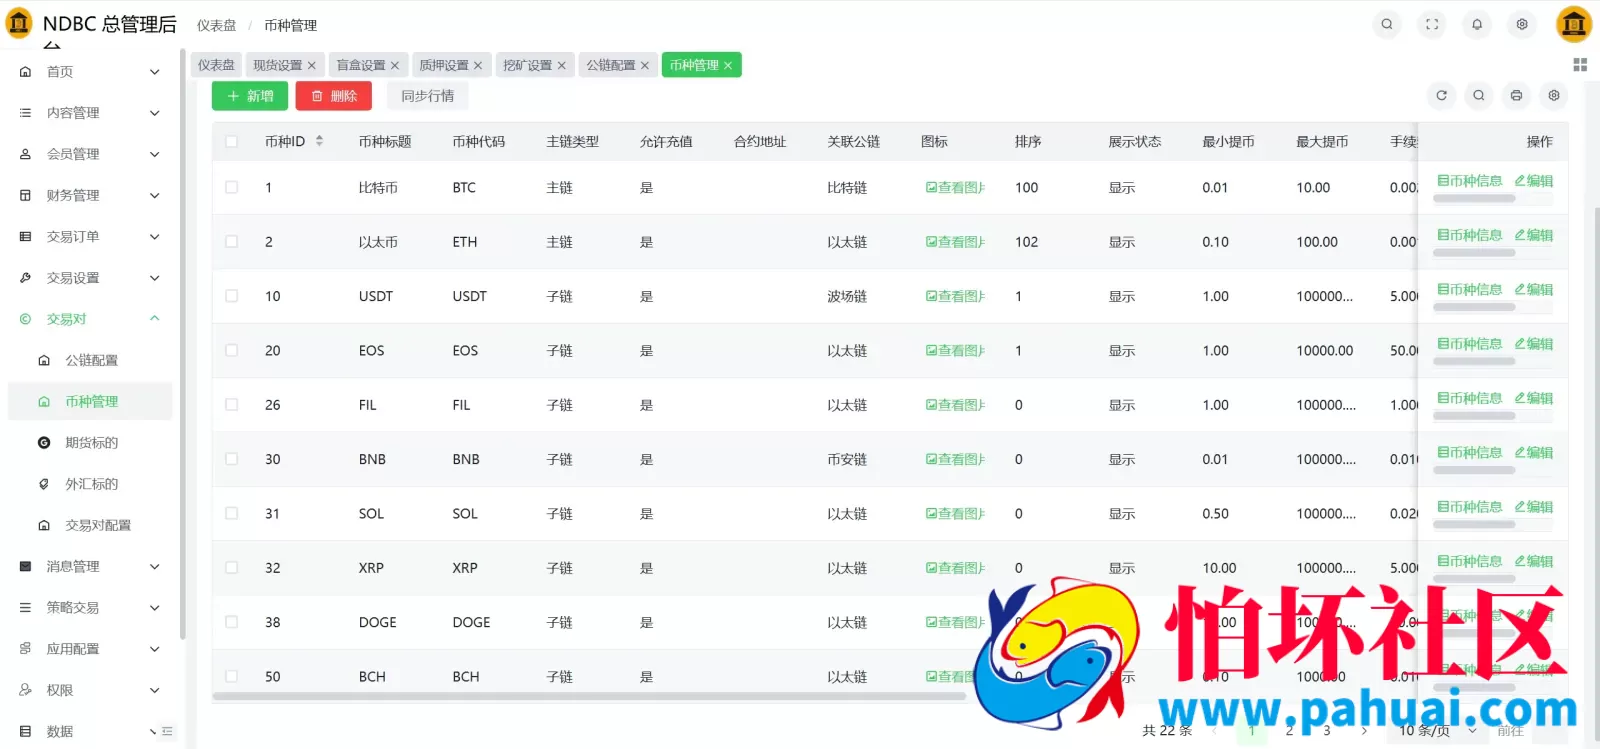Select the XRP row checkbox
The height and width of the screenshot is (749, 1600).
click(232, 567)
